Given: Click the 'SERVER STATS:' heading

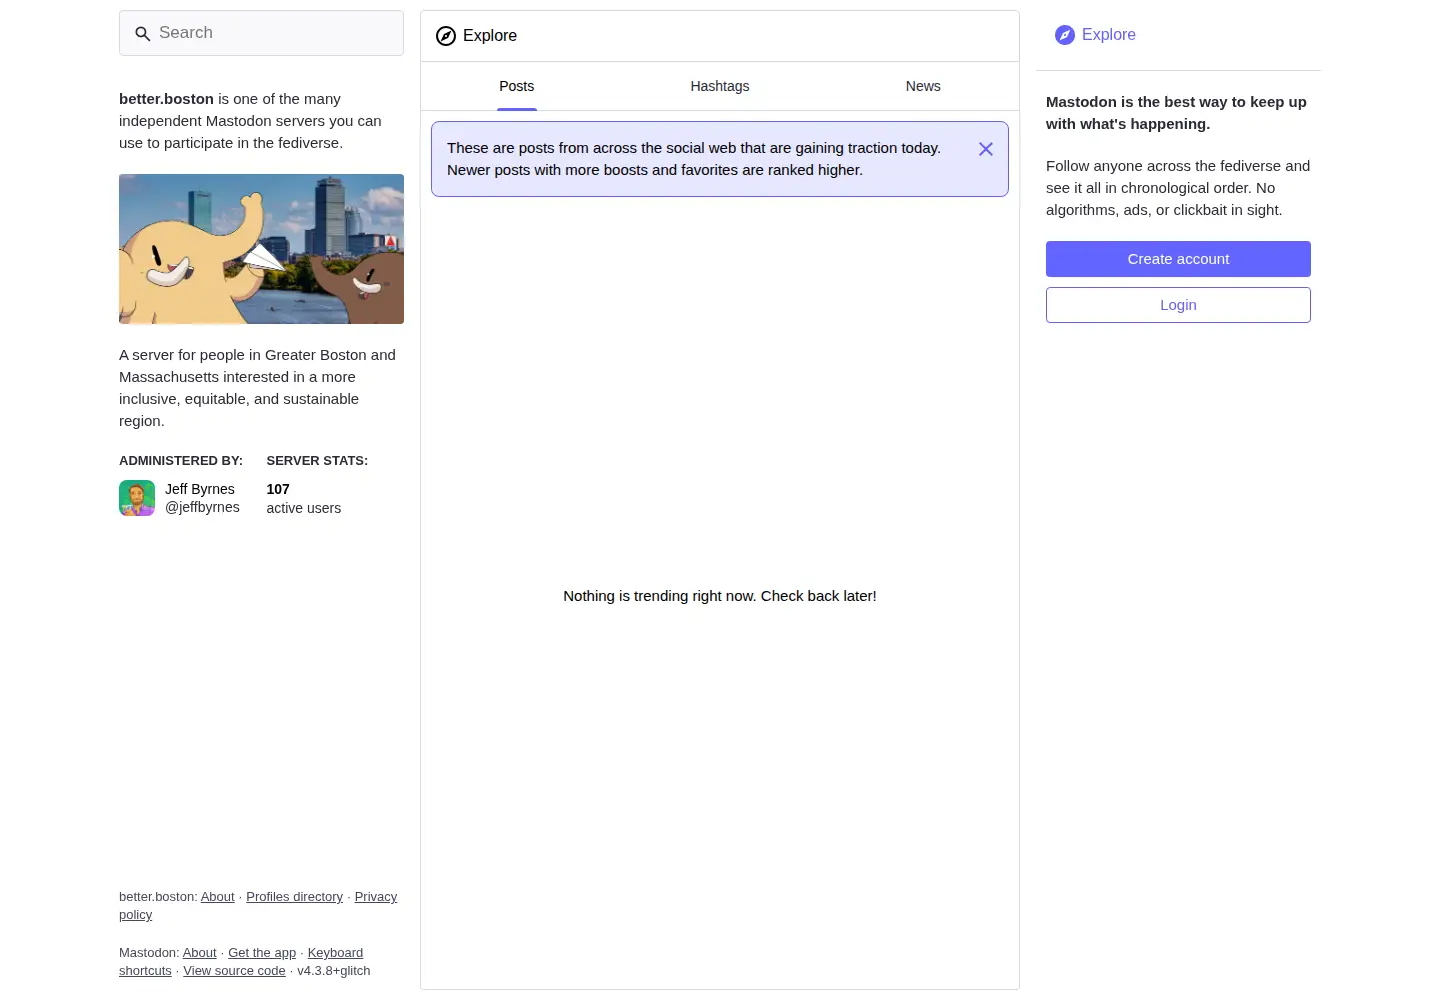Looking at the screenshot, I should point(317,461).
